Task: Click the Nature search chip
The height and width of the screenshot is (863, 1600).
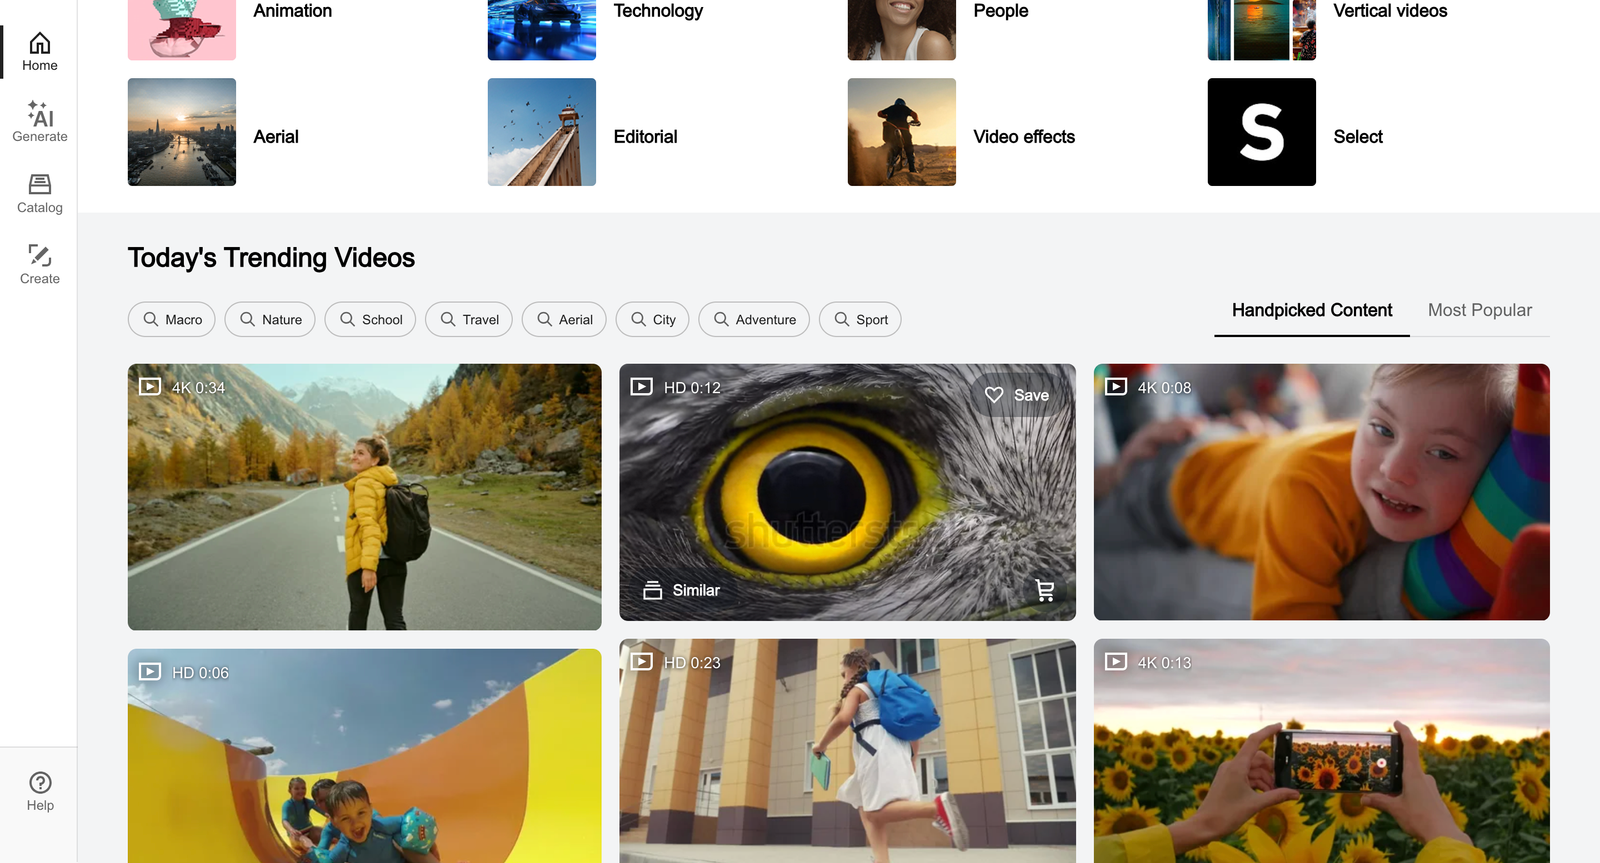Action: click(270, 319)
